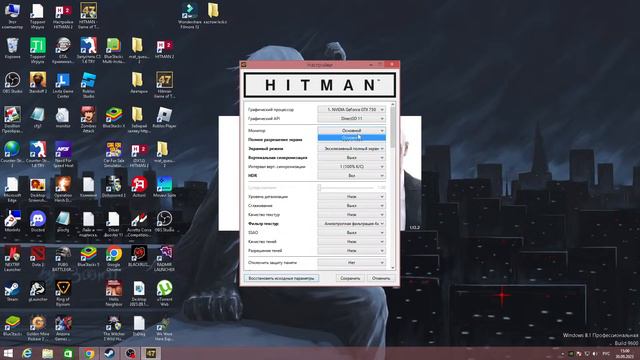Select the gLauncher desktop icon
Viewport: 640px width, 360px height.
(x=38, y=291)
